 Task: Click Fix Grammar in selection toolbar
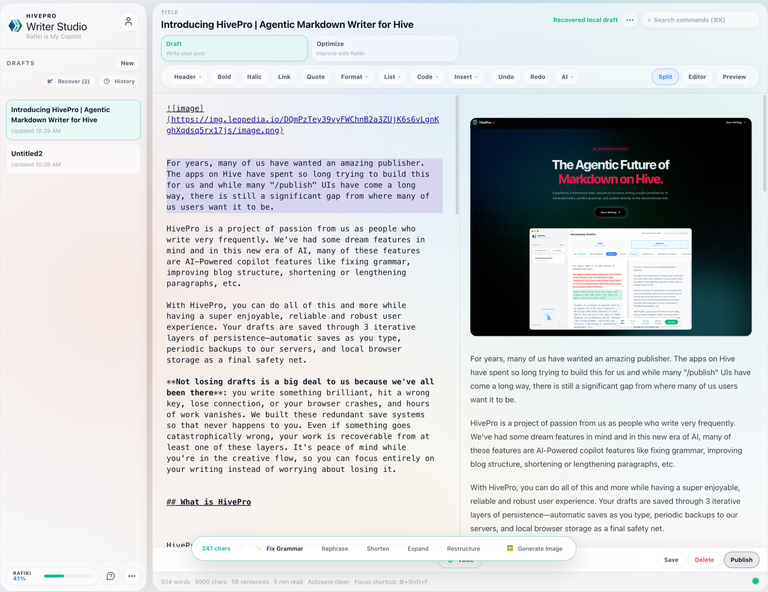pos(280,548)
